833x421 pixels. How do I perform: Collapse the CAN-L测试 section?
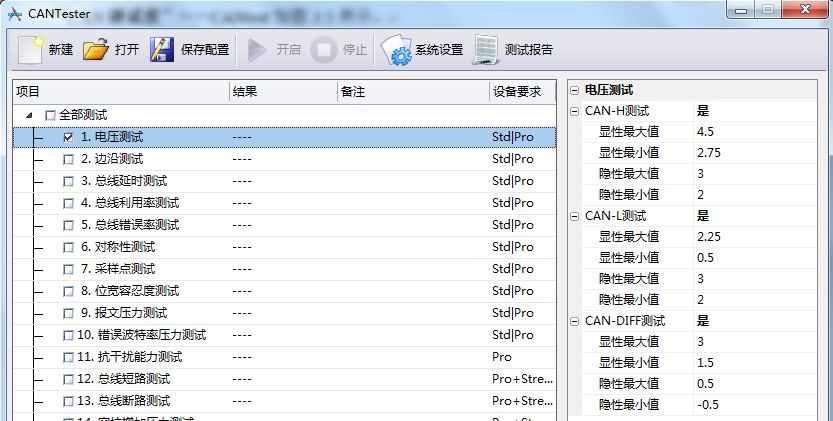(574, 216)
